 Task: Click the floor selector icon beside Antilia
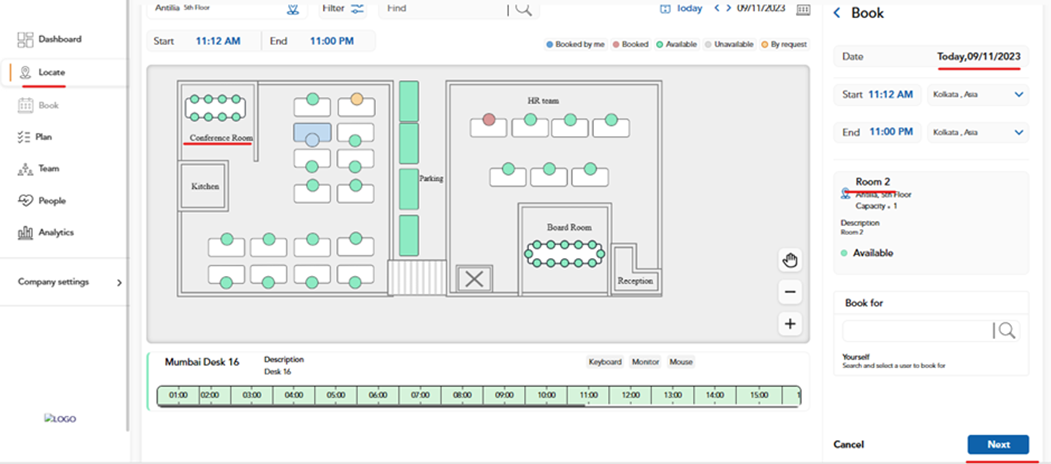293,9
